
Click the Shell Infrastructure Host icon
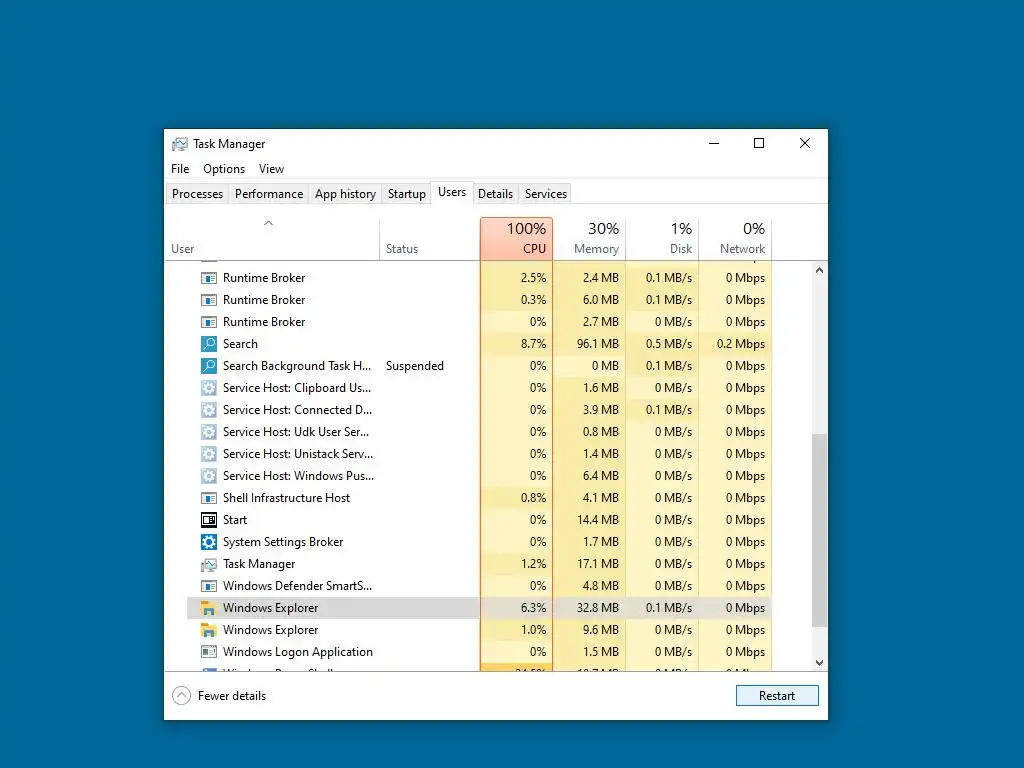(x=208, y=498)
